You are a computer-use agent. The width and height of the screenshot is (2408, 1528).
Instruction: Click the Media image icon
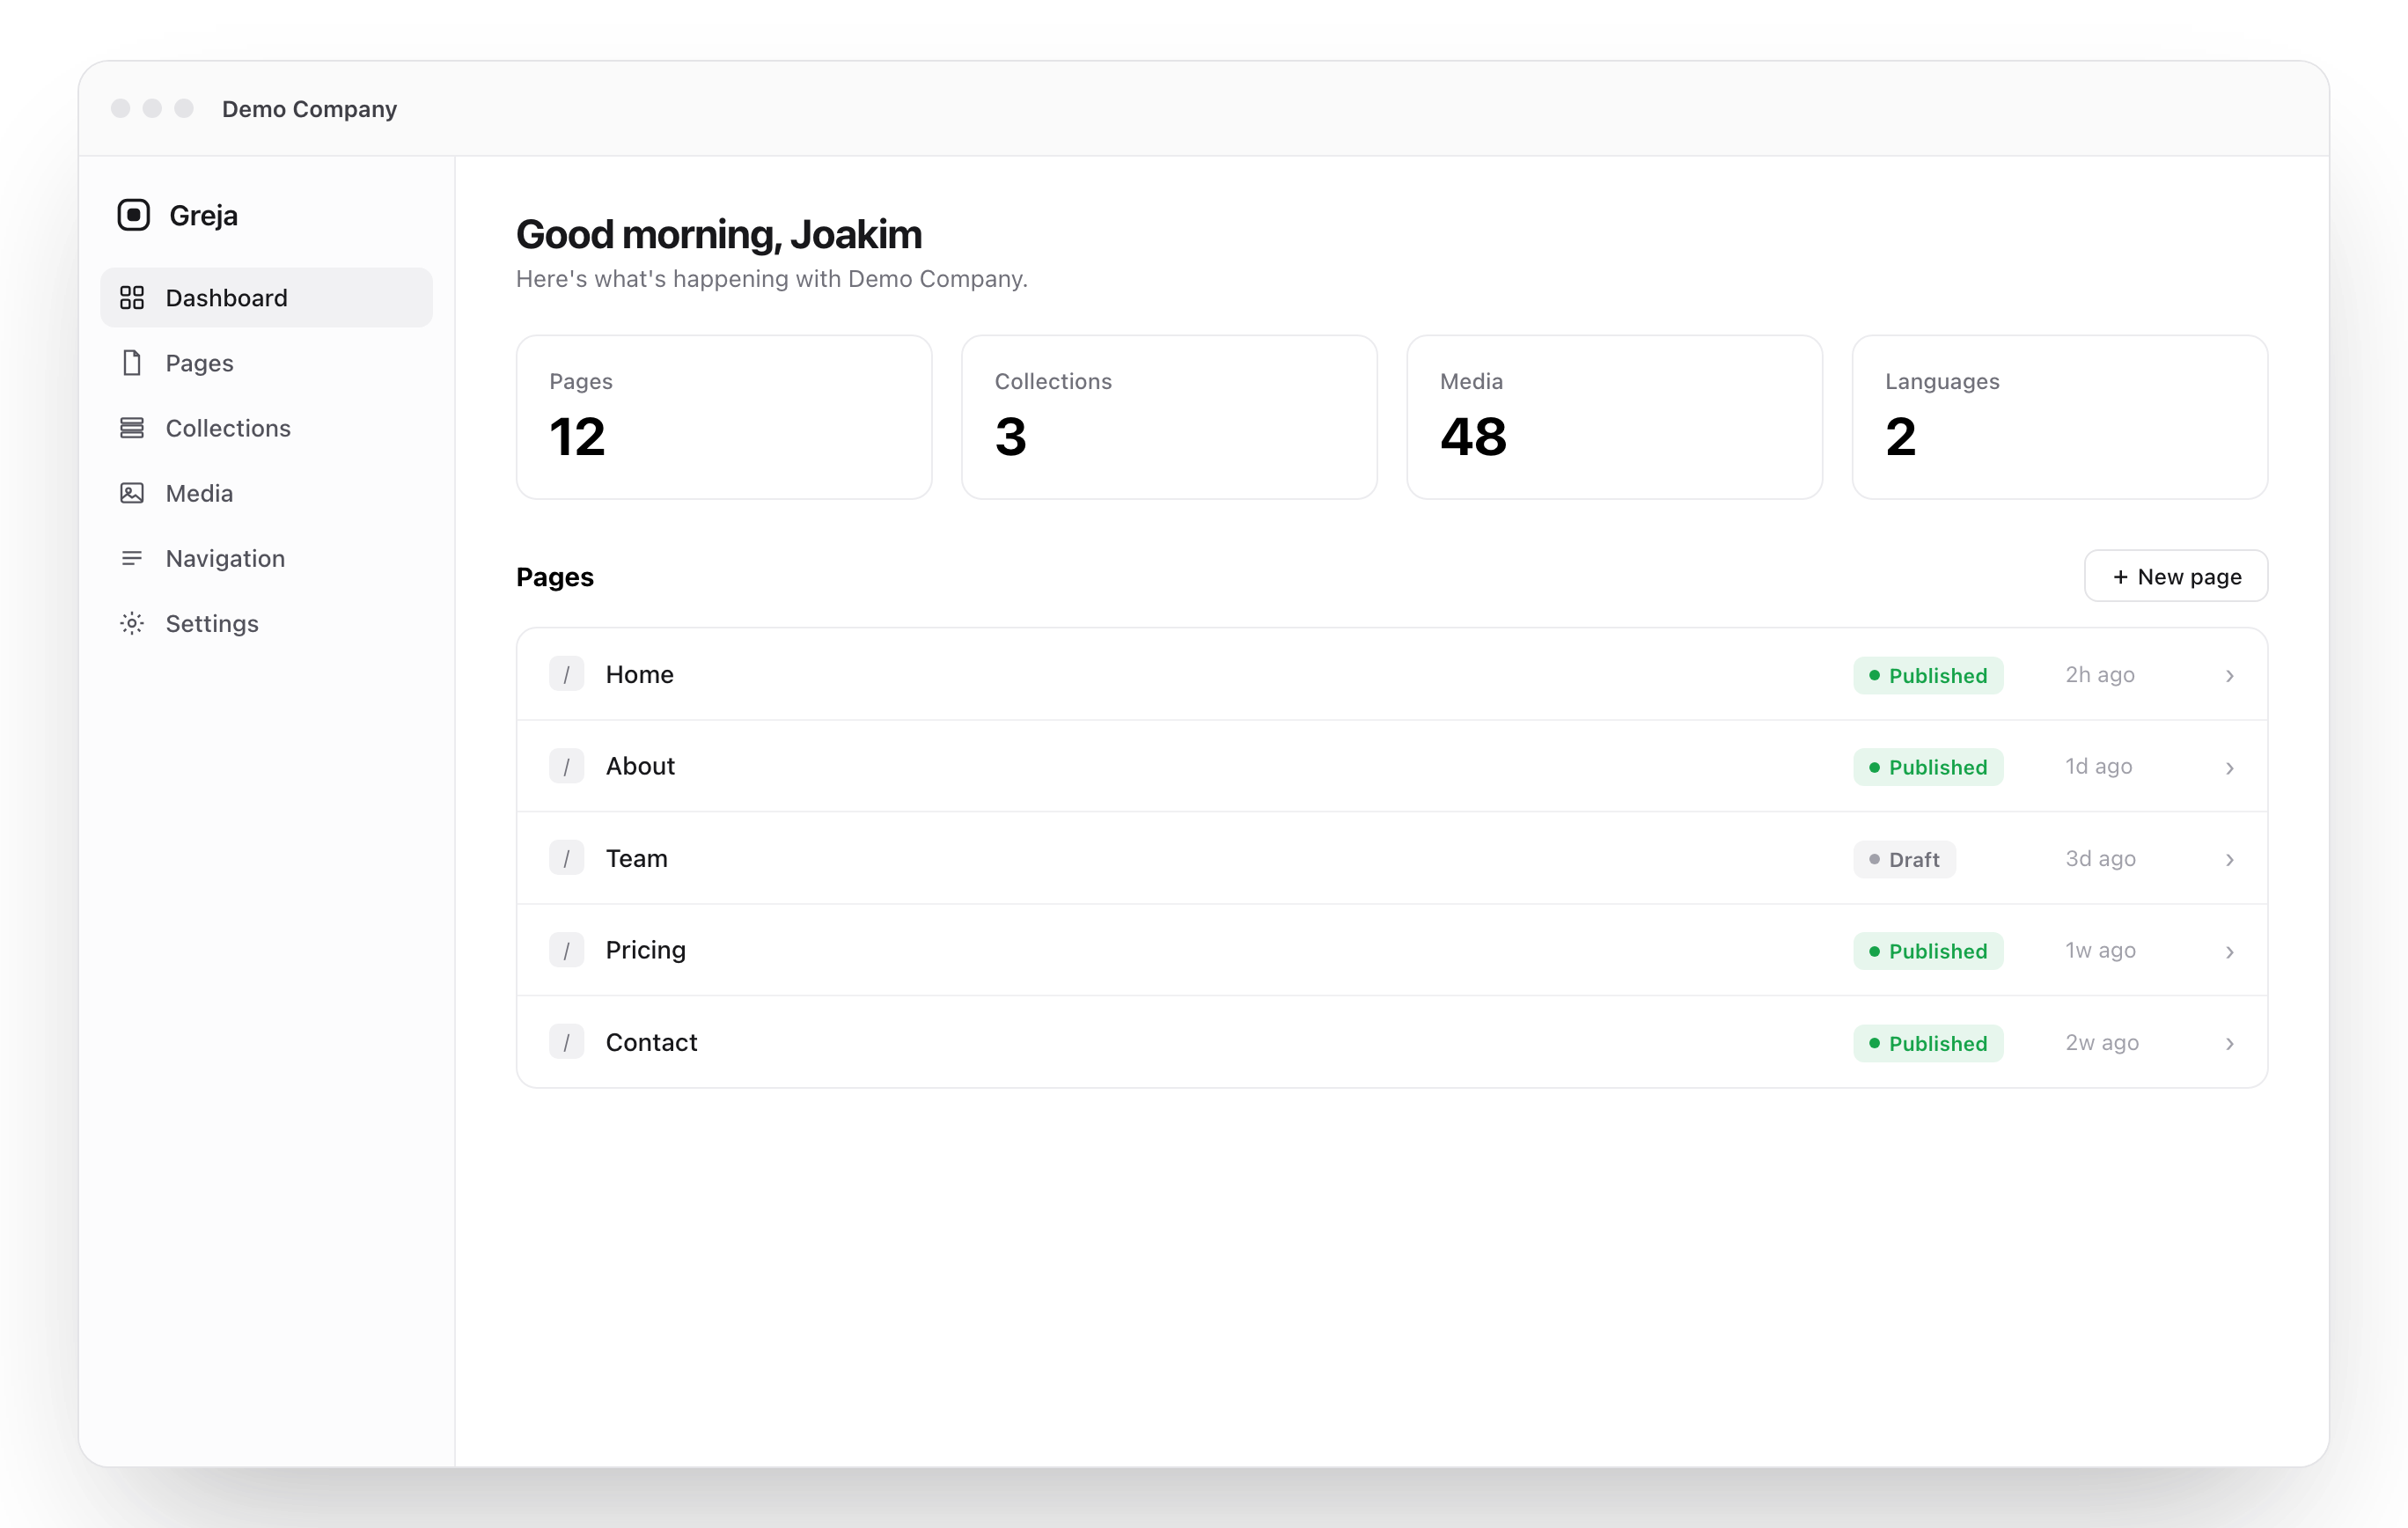tap(132, 493)
